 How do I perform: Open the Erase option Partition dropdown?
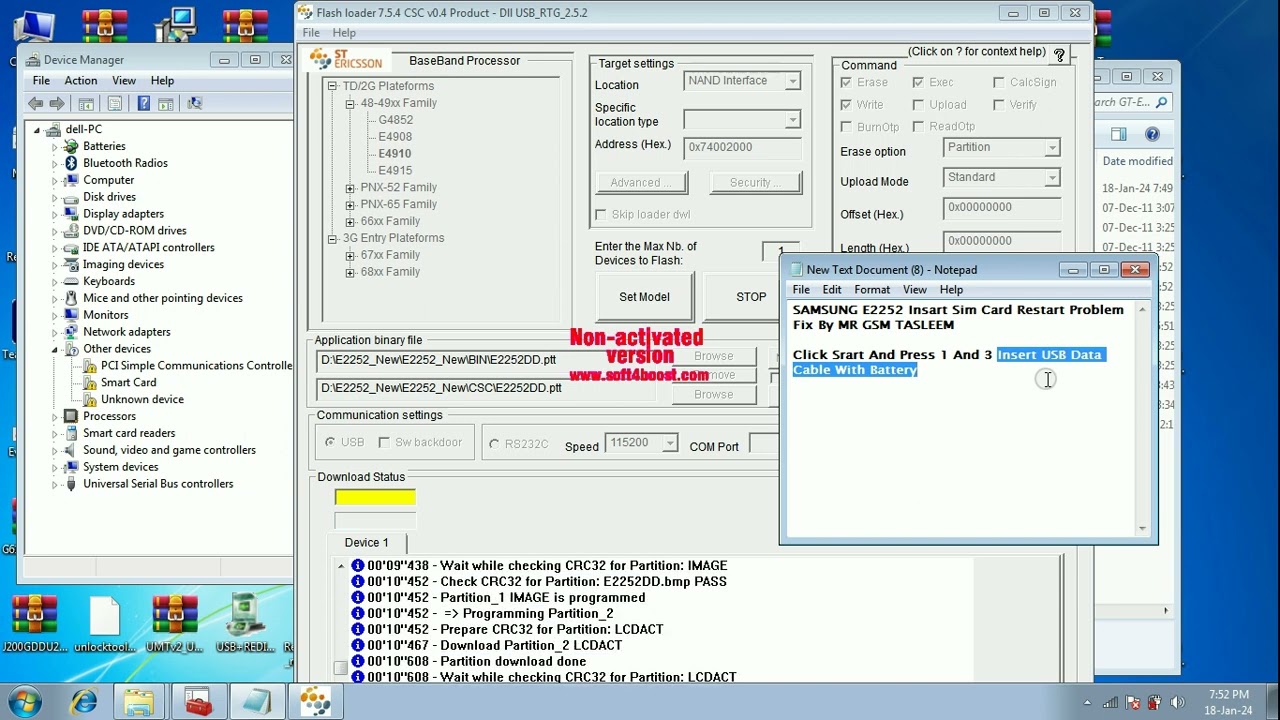click(1051, 147)
